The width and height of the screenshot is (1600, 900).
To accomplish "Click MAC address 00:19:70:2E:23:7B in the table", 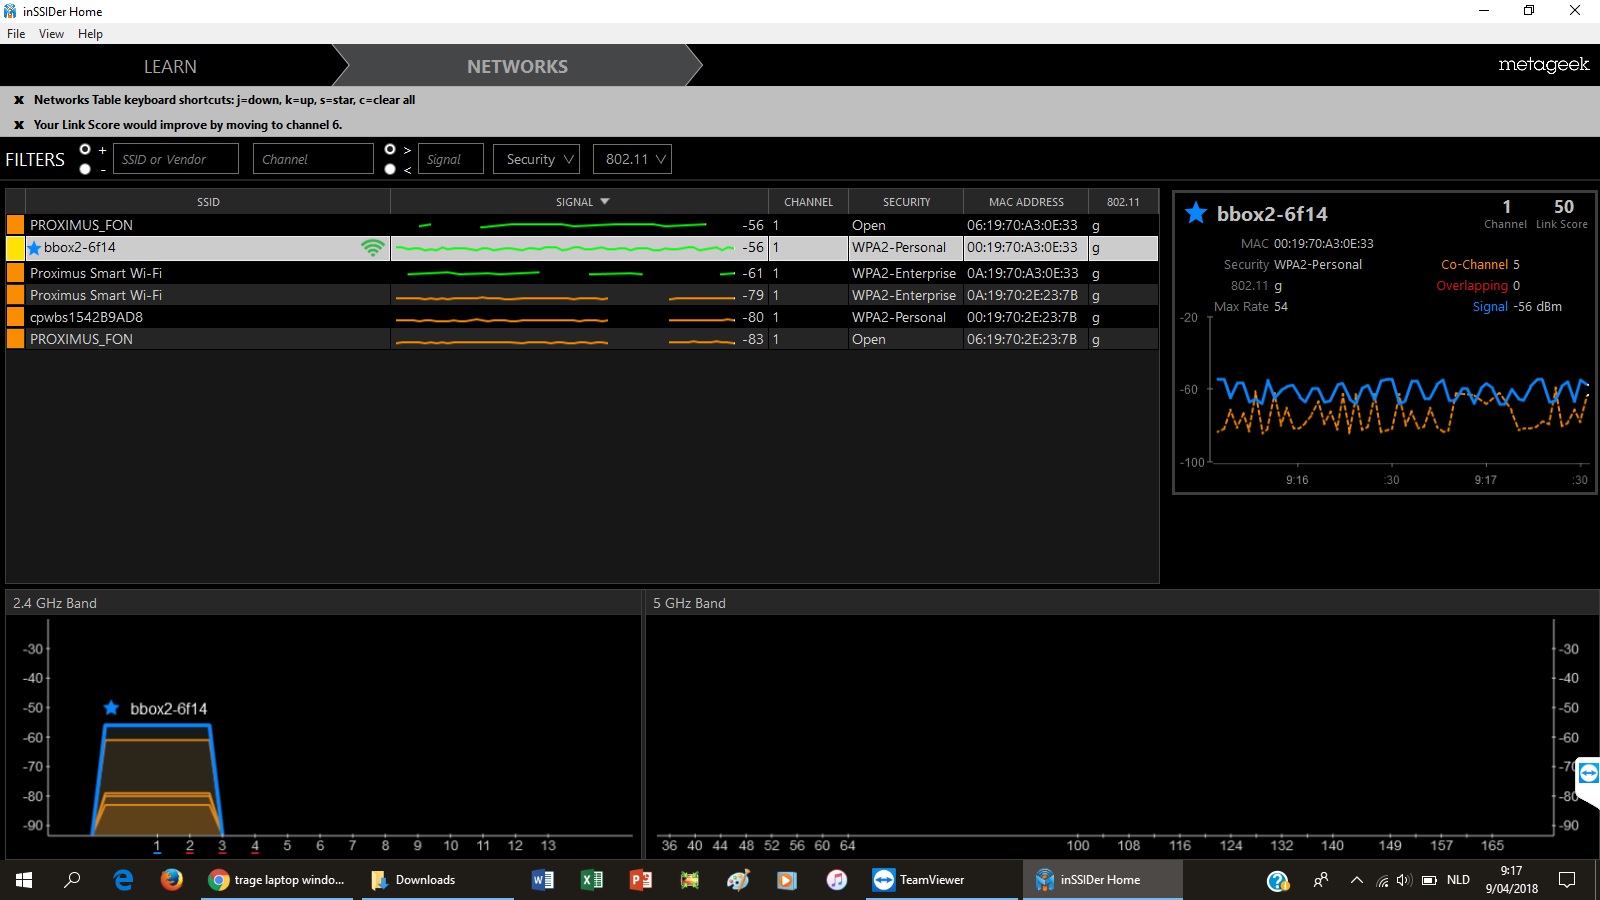I will (x=1022, y=317).
